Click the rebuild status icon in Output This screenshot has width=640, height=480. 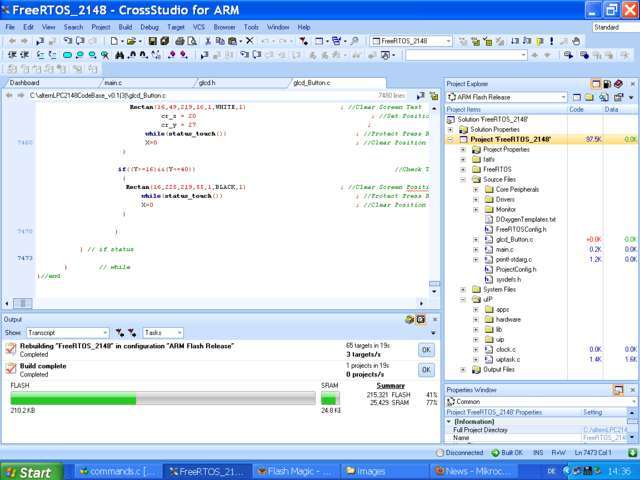click(x=10, y=349)
